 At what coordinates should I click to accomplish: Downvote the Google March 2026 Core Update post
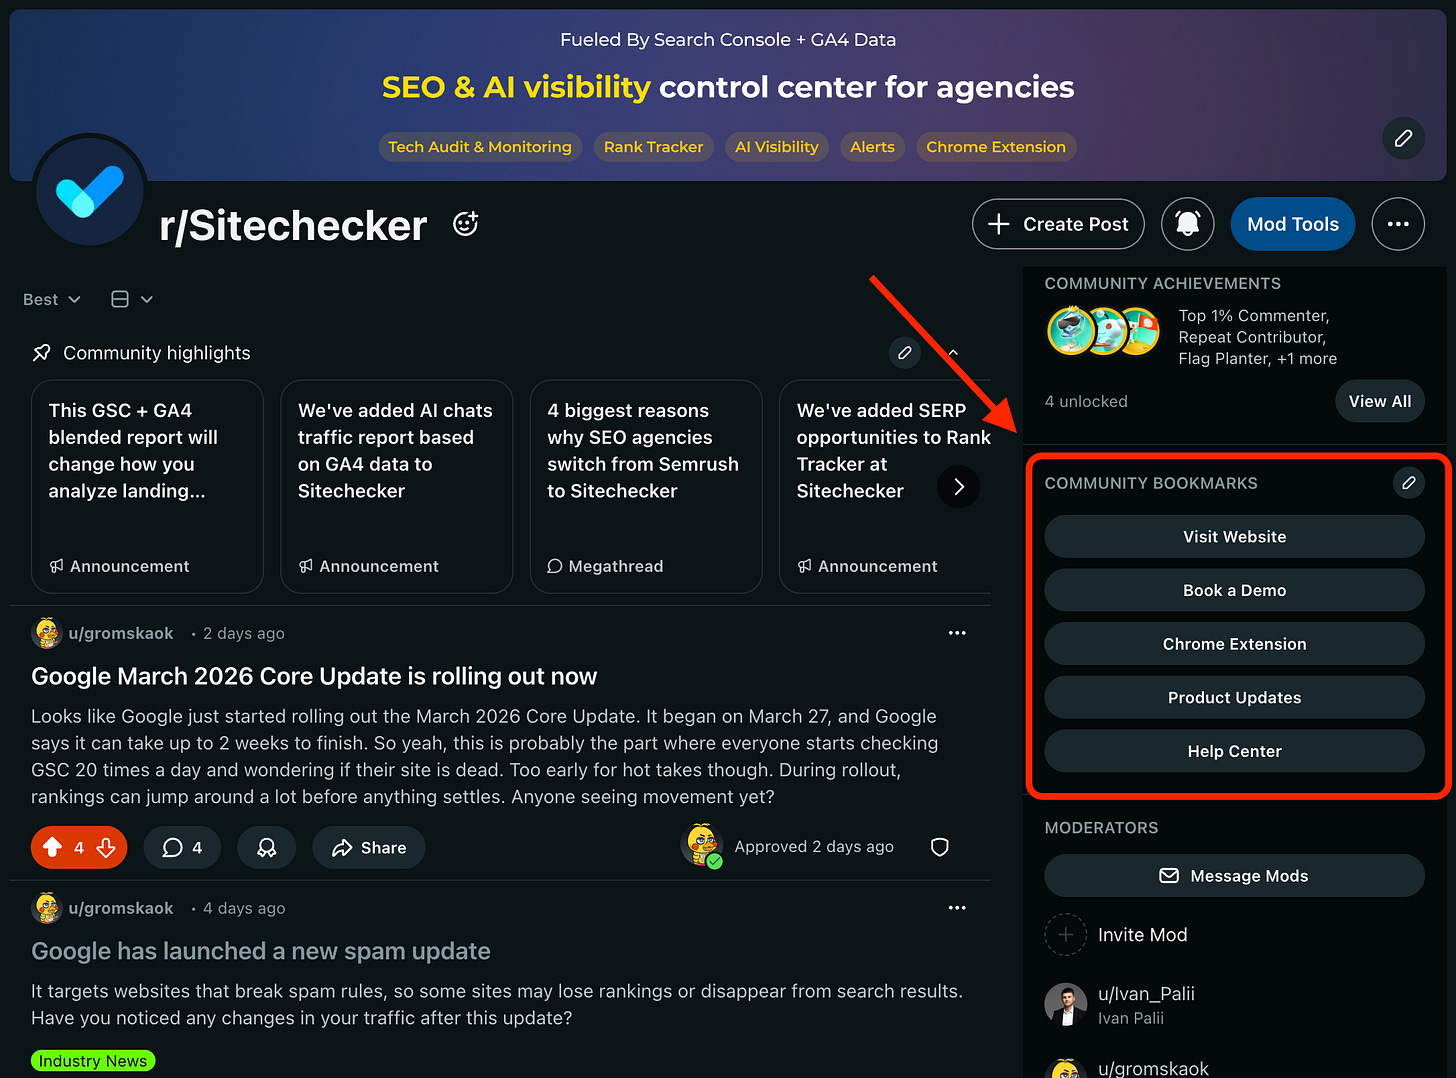pyautogui.click(x=103, y=847)
